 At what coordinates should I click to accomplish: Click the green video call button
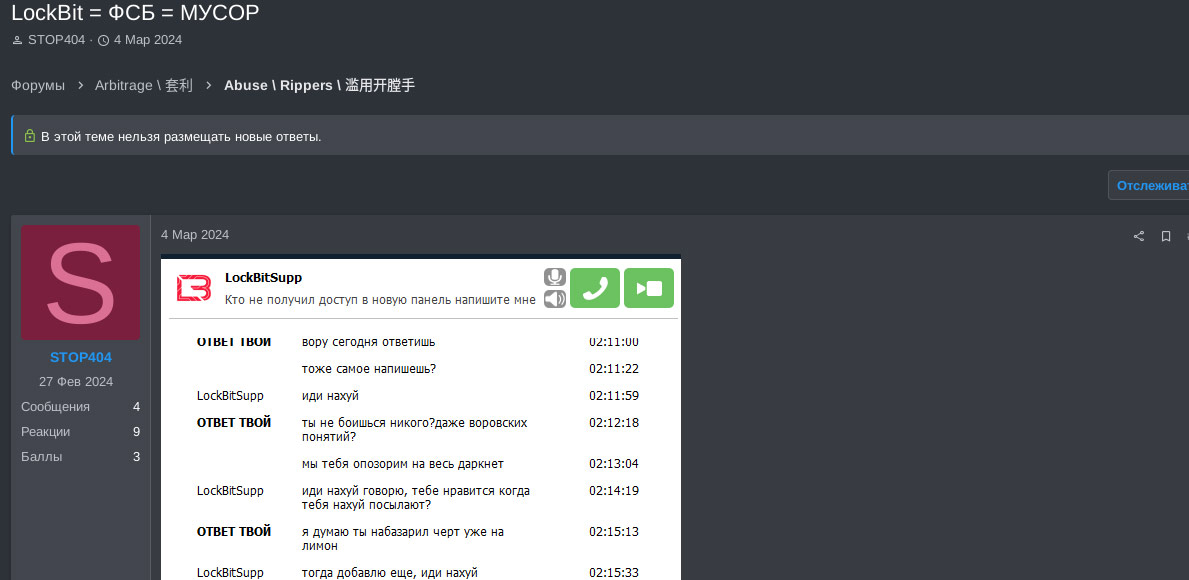click(x=648, y=288)
